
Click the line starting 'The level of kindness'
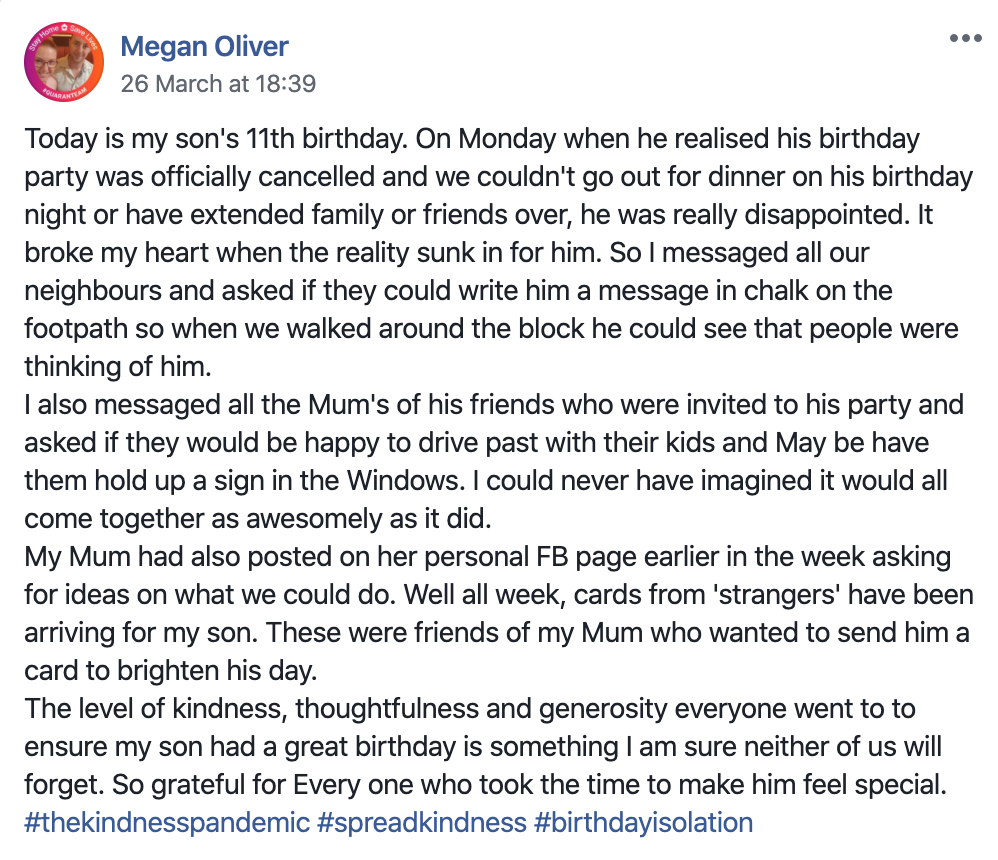click(x=470, y=708)
